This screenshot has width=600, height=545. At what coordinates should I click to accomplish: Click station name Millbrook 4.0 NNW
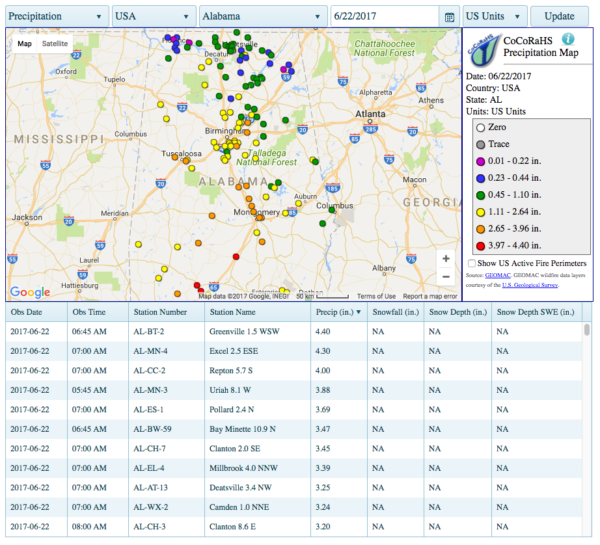click(243, 468)
